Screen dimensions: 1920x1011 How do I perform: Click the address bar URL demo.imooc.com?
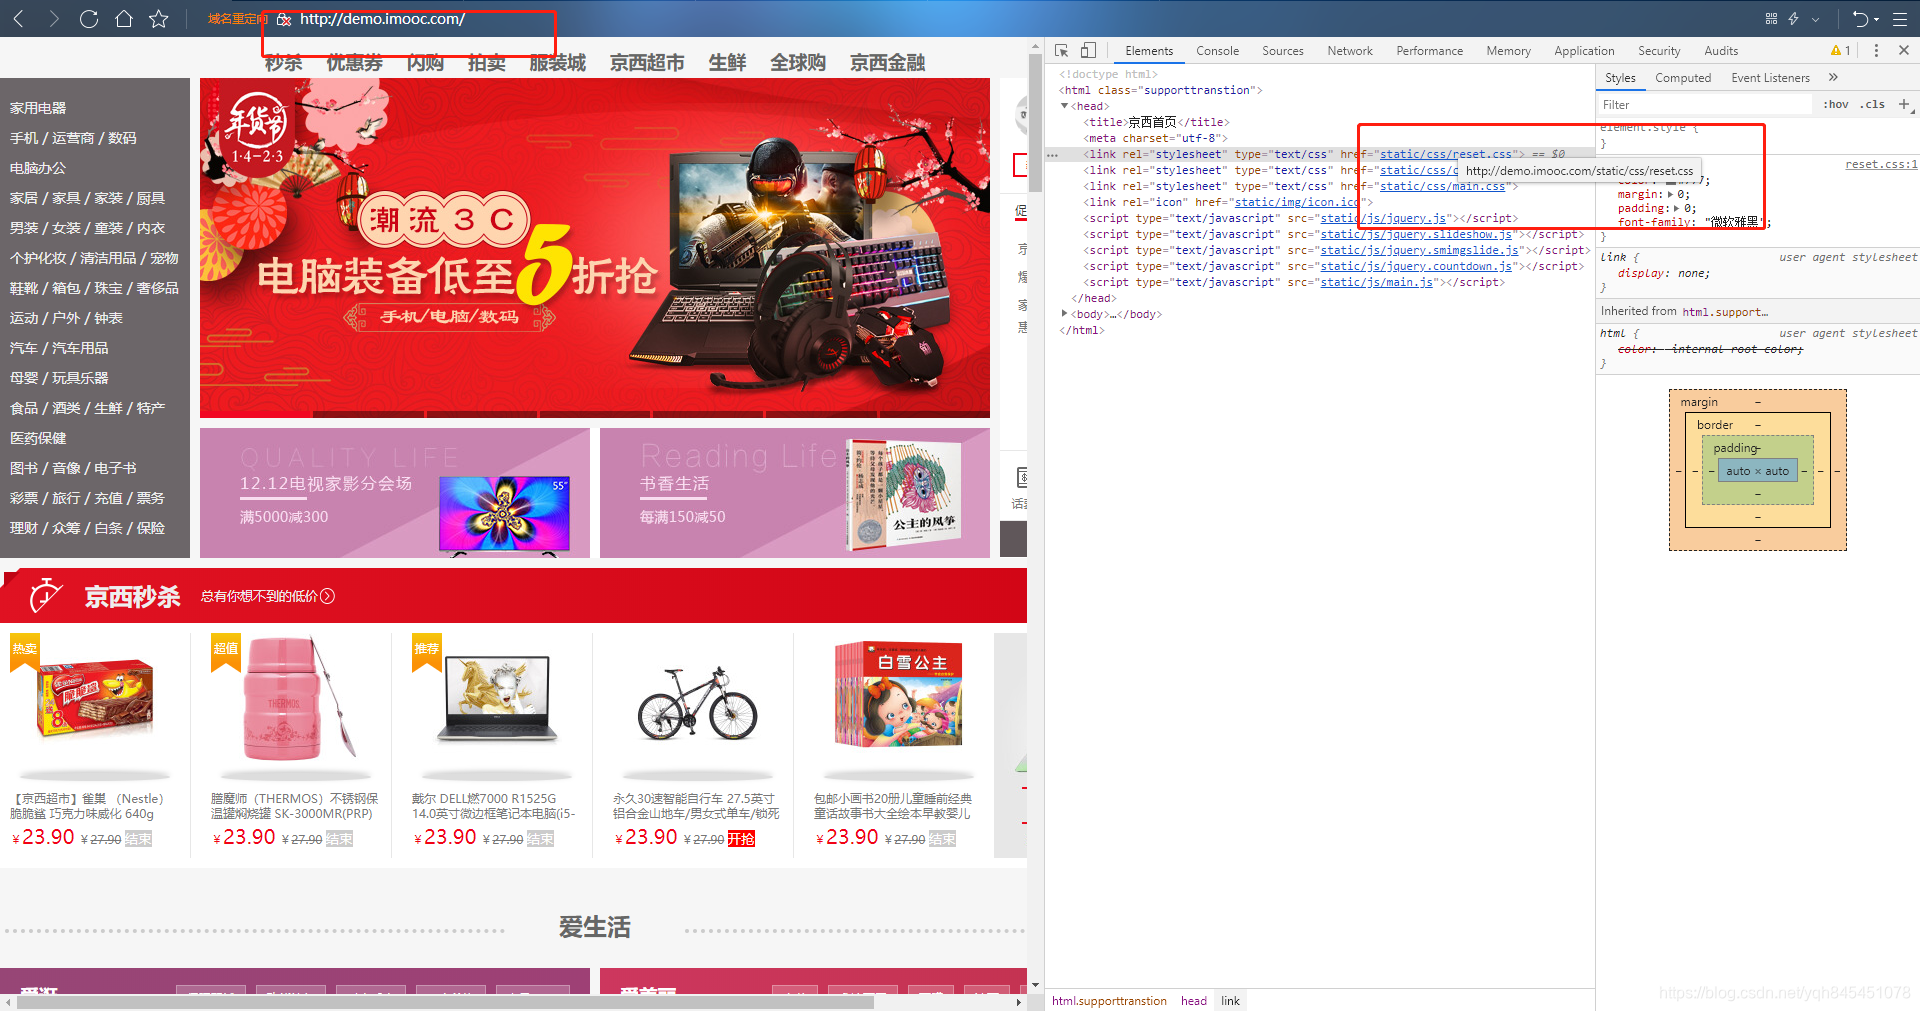click(382, 19)
